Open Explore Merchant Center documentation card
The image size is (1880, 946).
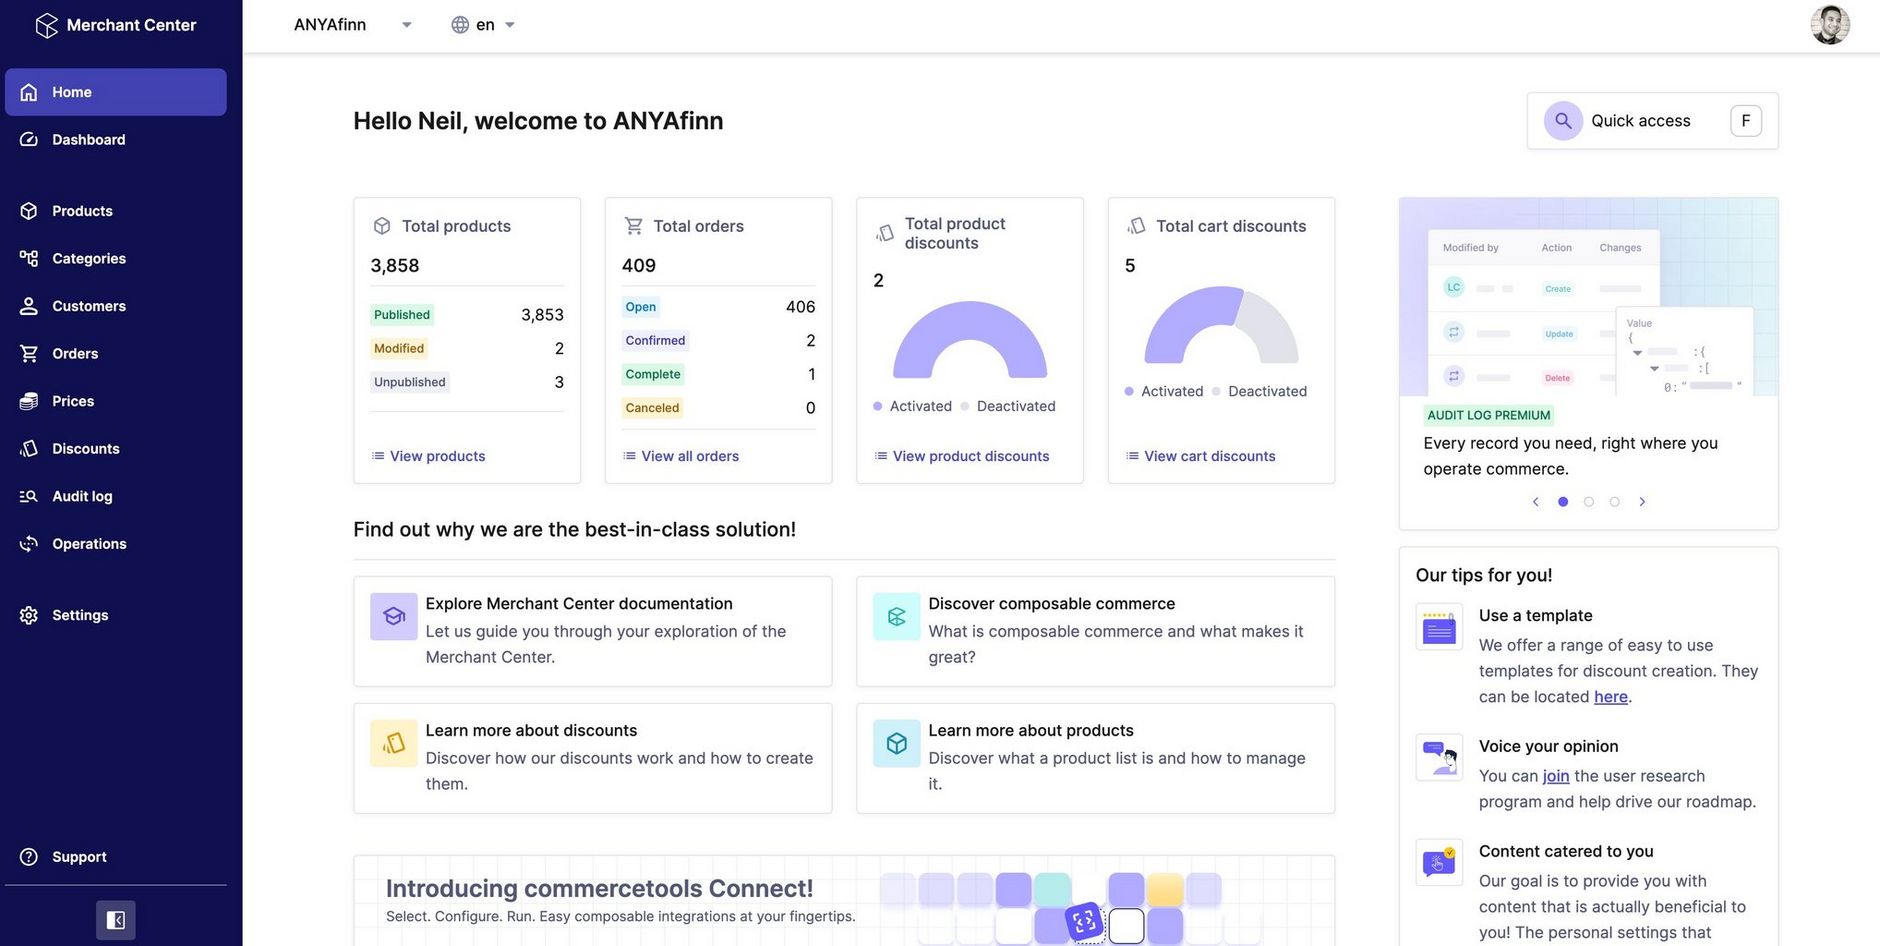[x=592, y=631]
